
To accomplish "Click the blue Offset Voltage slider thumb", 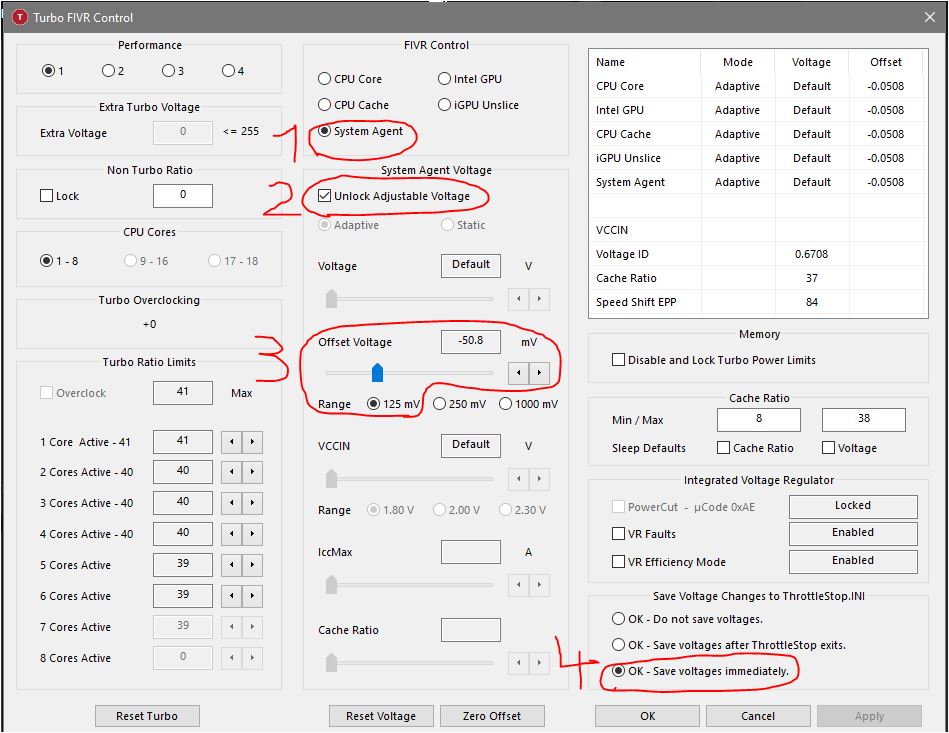I will tap(377, 373).
